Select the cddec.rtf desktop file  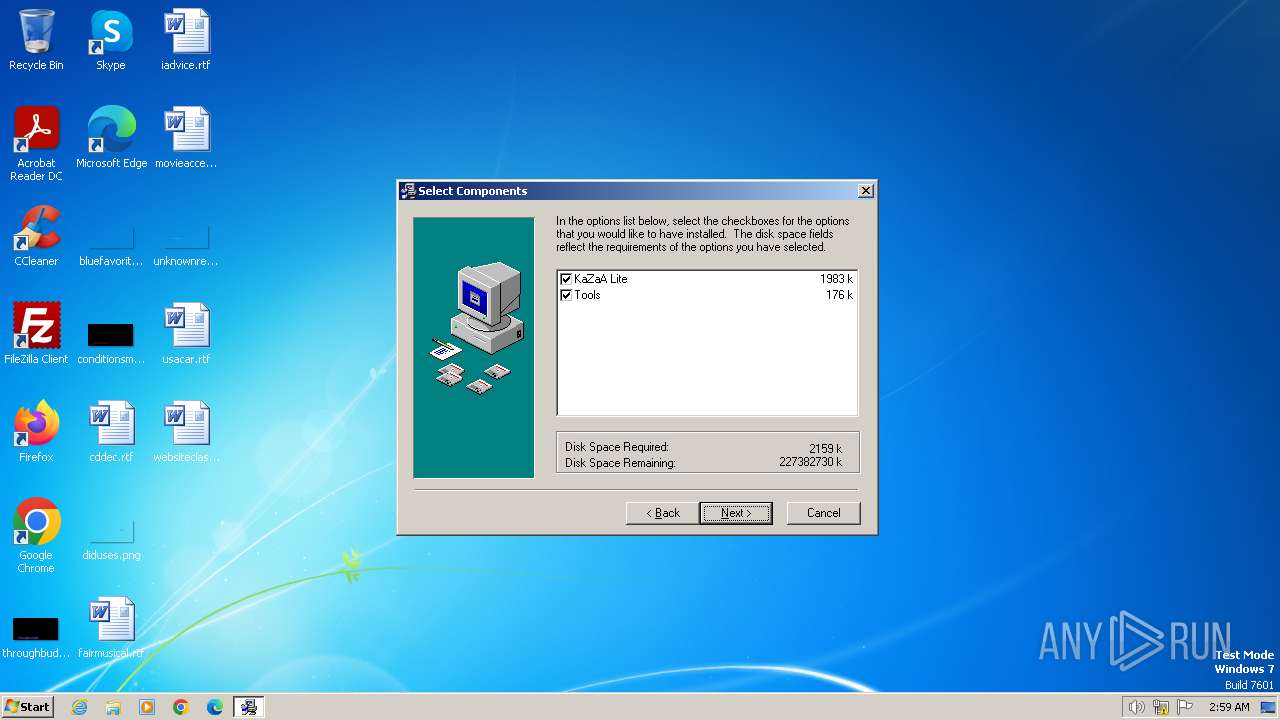click(x=111, y=432)
